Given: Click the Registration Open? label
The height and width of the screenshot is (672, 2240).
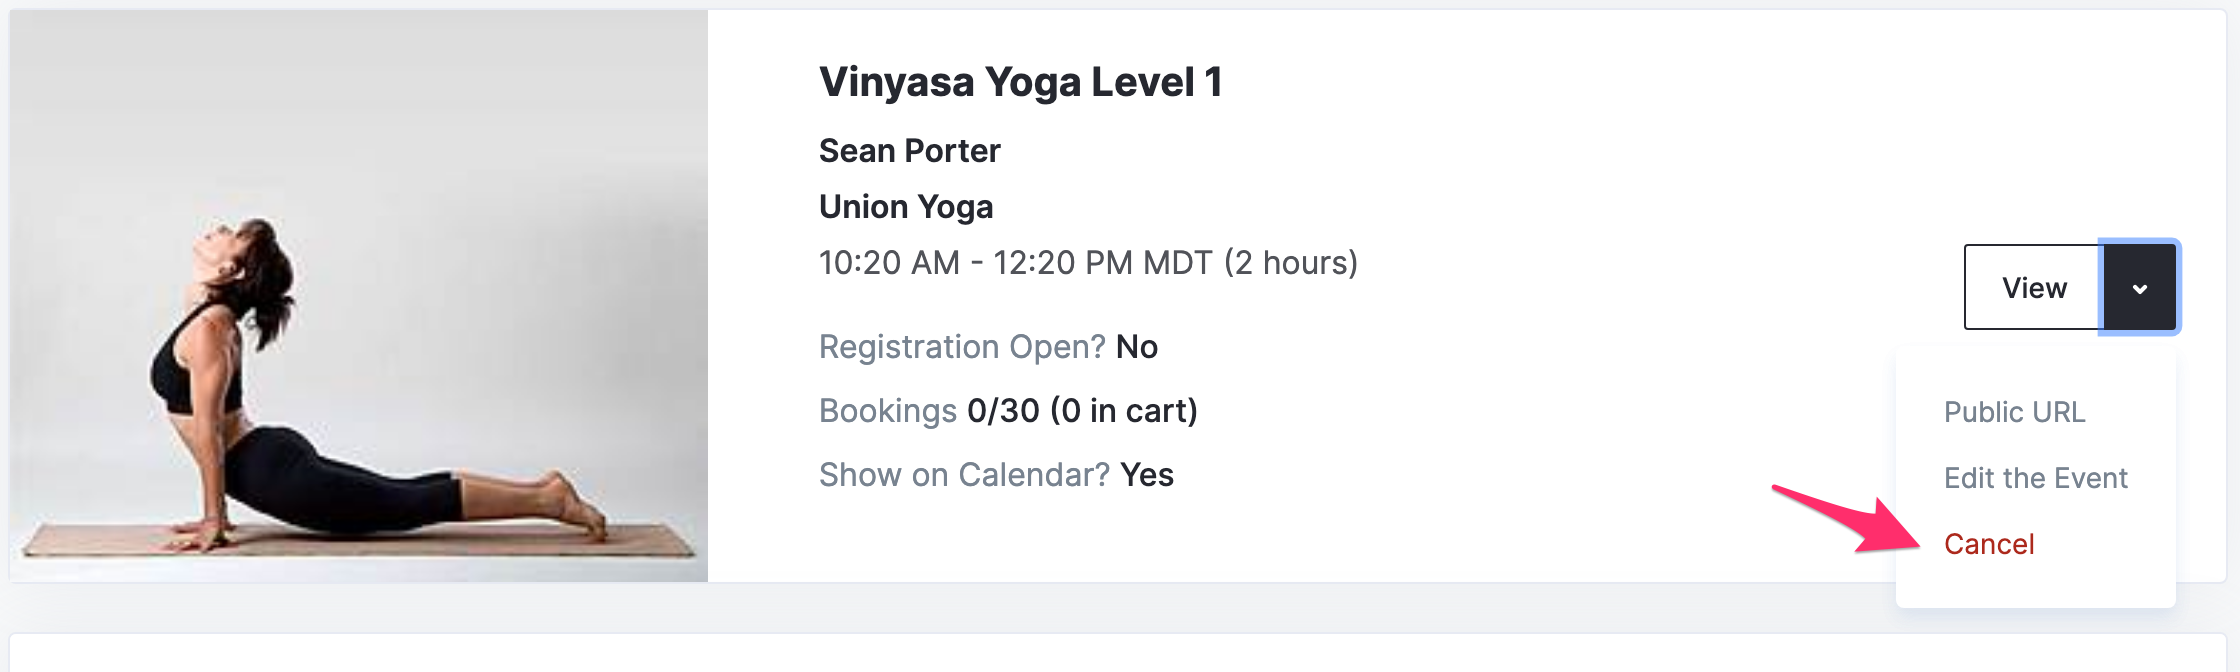Looking at the screenshot, I should coord(962,347).
